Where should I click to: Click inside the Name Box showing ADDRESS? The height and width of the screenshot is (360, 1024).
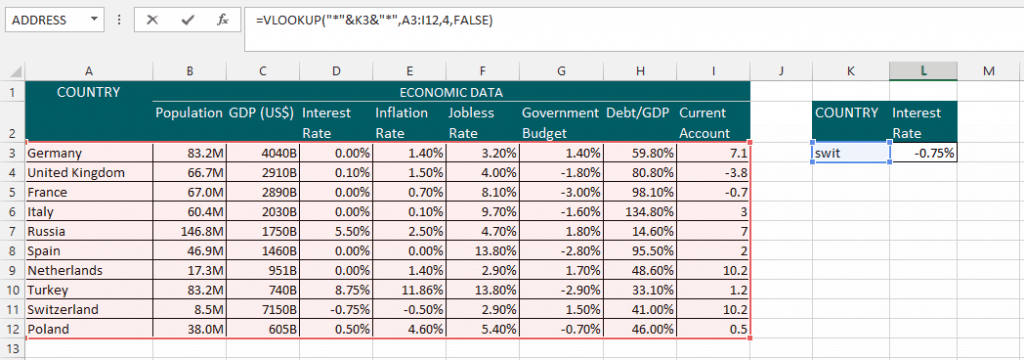pos(46,20)
